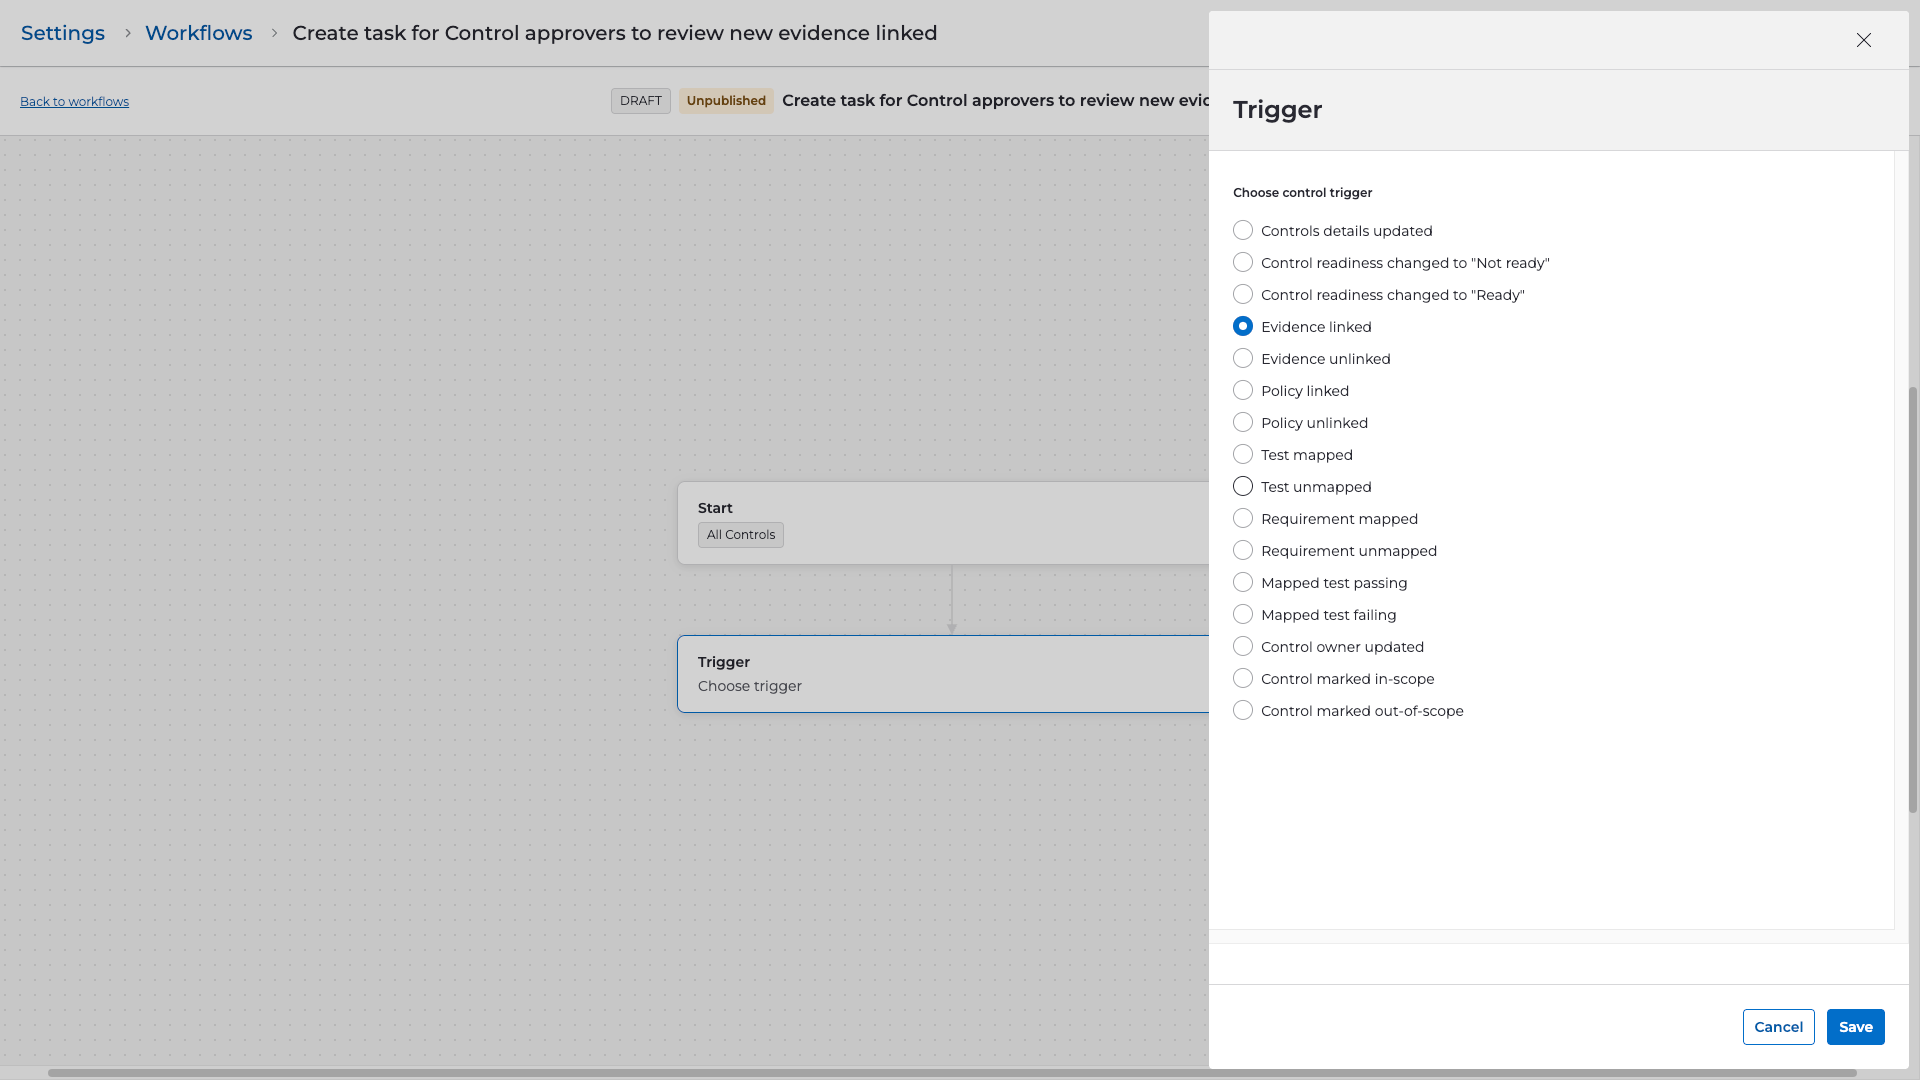The height and width of the screenshot is (1080, 1920).
Task: Choose "Control readiness changed to Ready" trigger
Action: [x=1243, y=295]
